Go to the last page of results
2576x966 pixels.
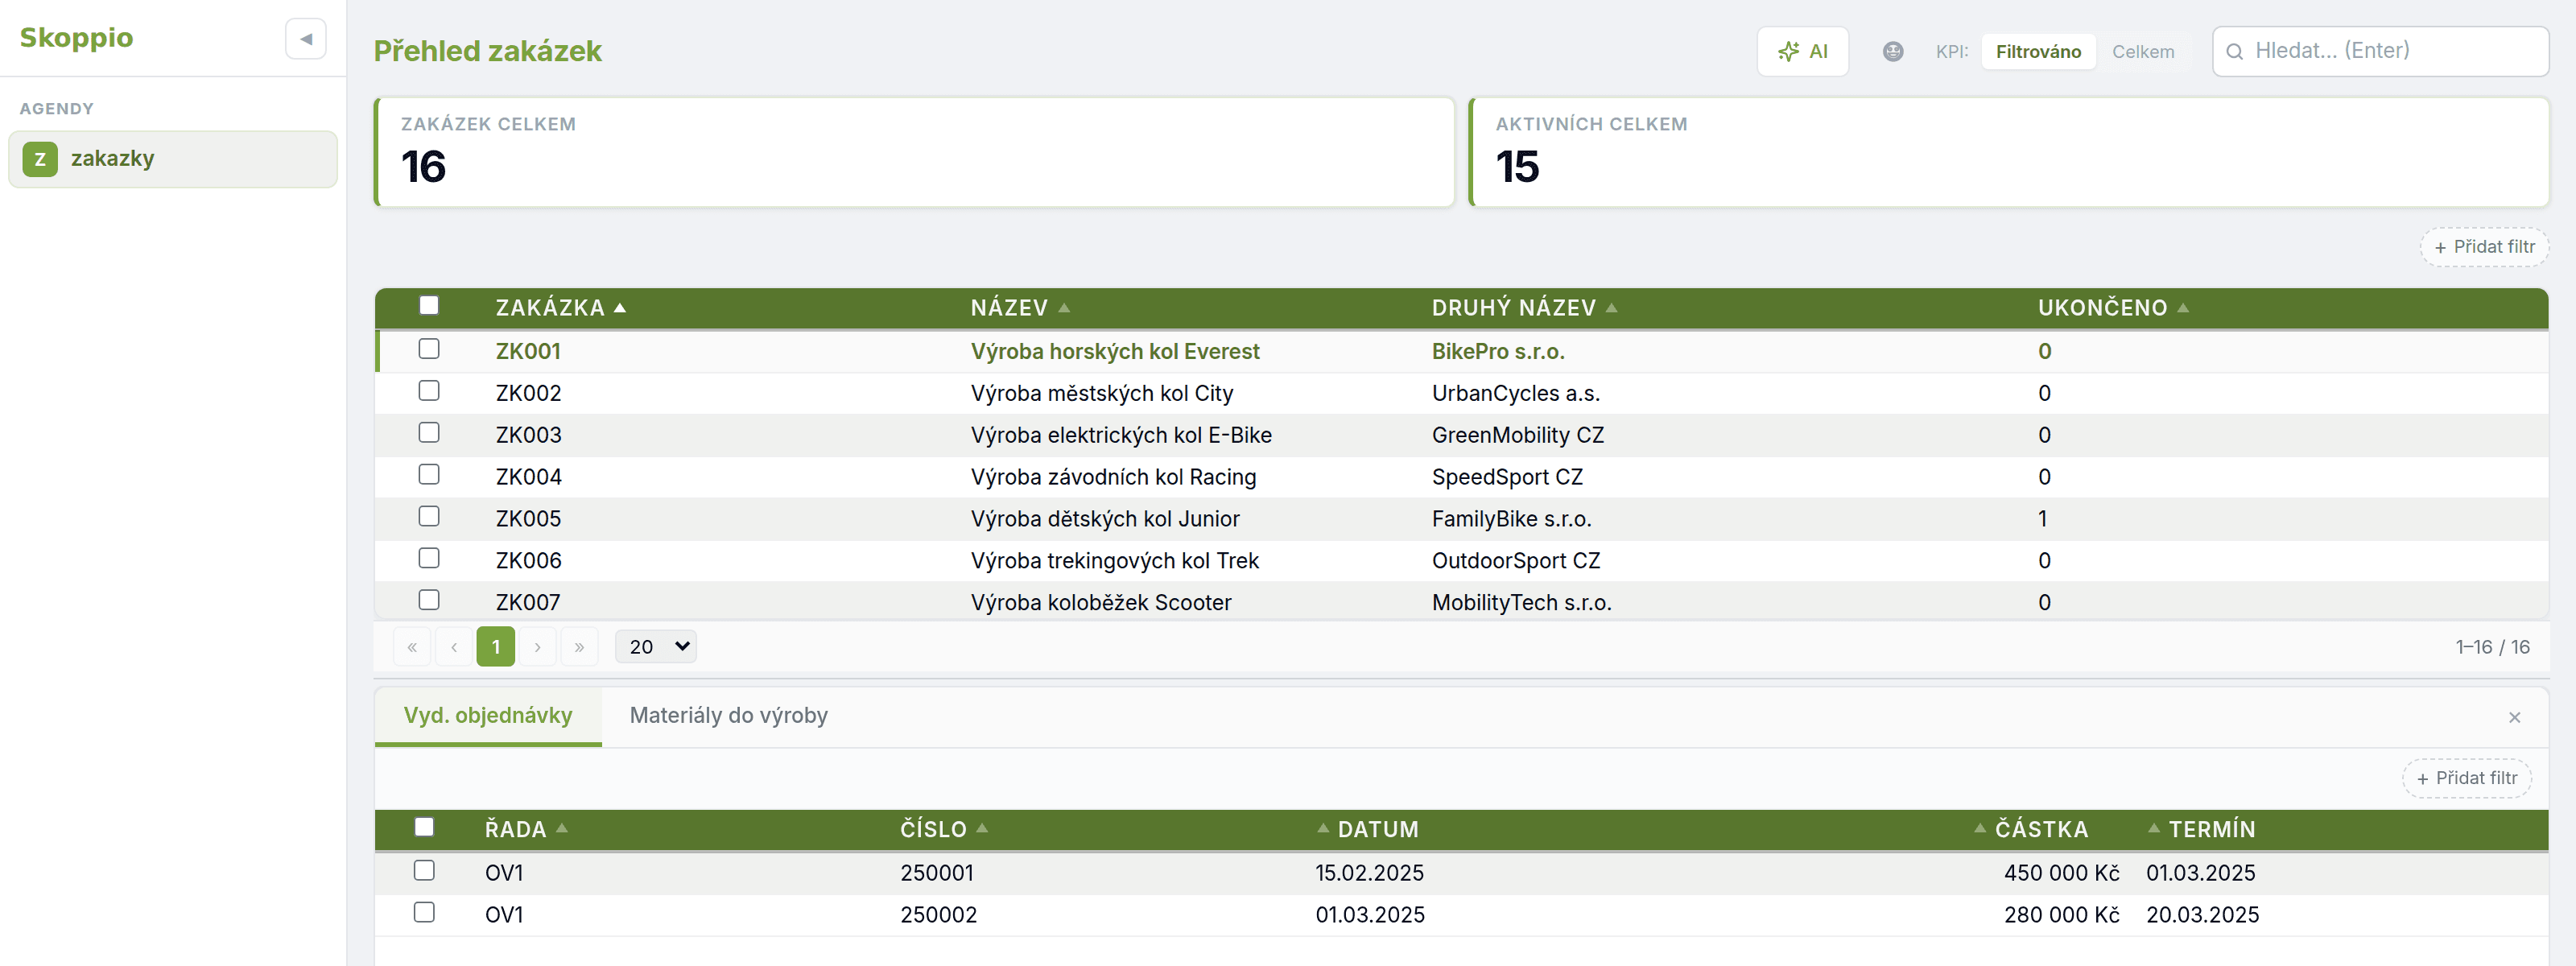pyautogui.click(x=579, y=647)
